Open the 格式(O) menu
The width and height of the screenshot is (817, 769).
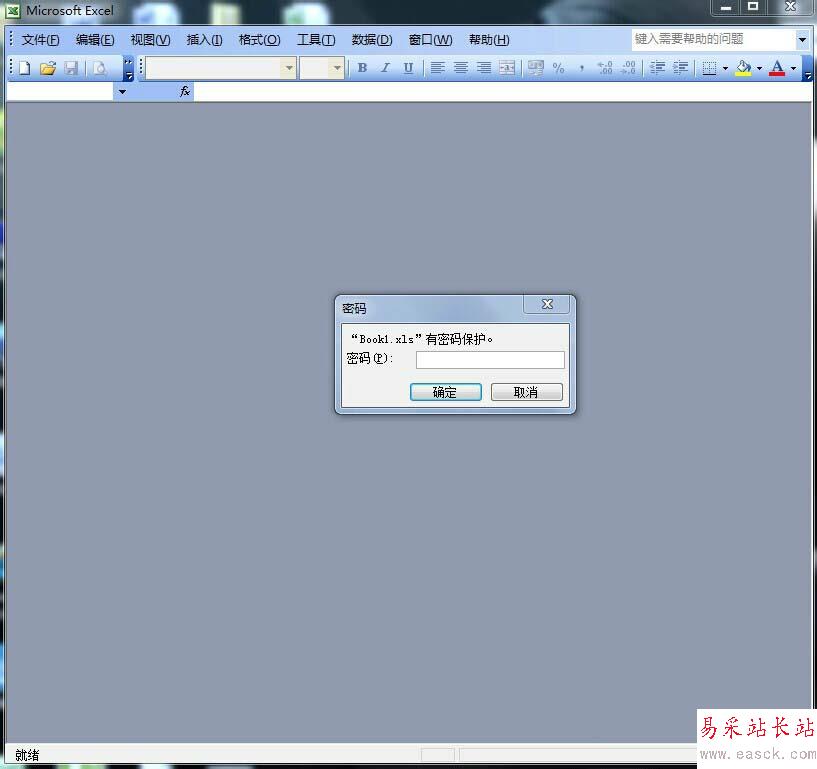click(259, 40)
